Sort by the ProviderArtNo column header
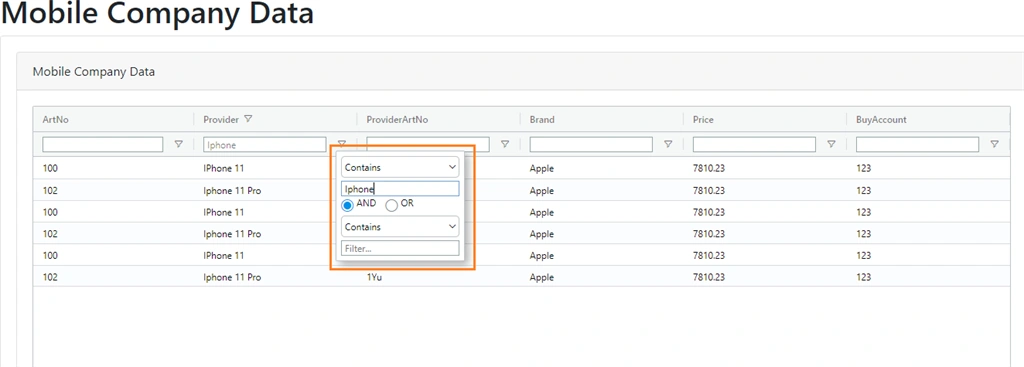 pos(397,120)
